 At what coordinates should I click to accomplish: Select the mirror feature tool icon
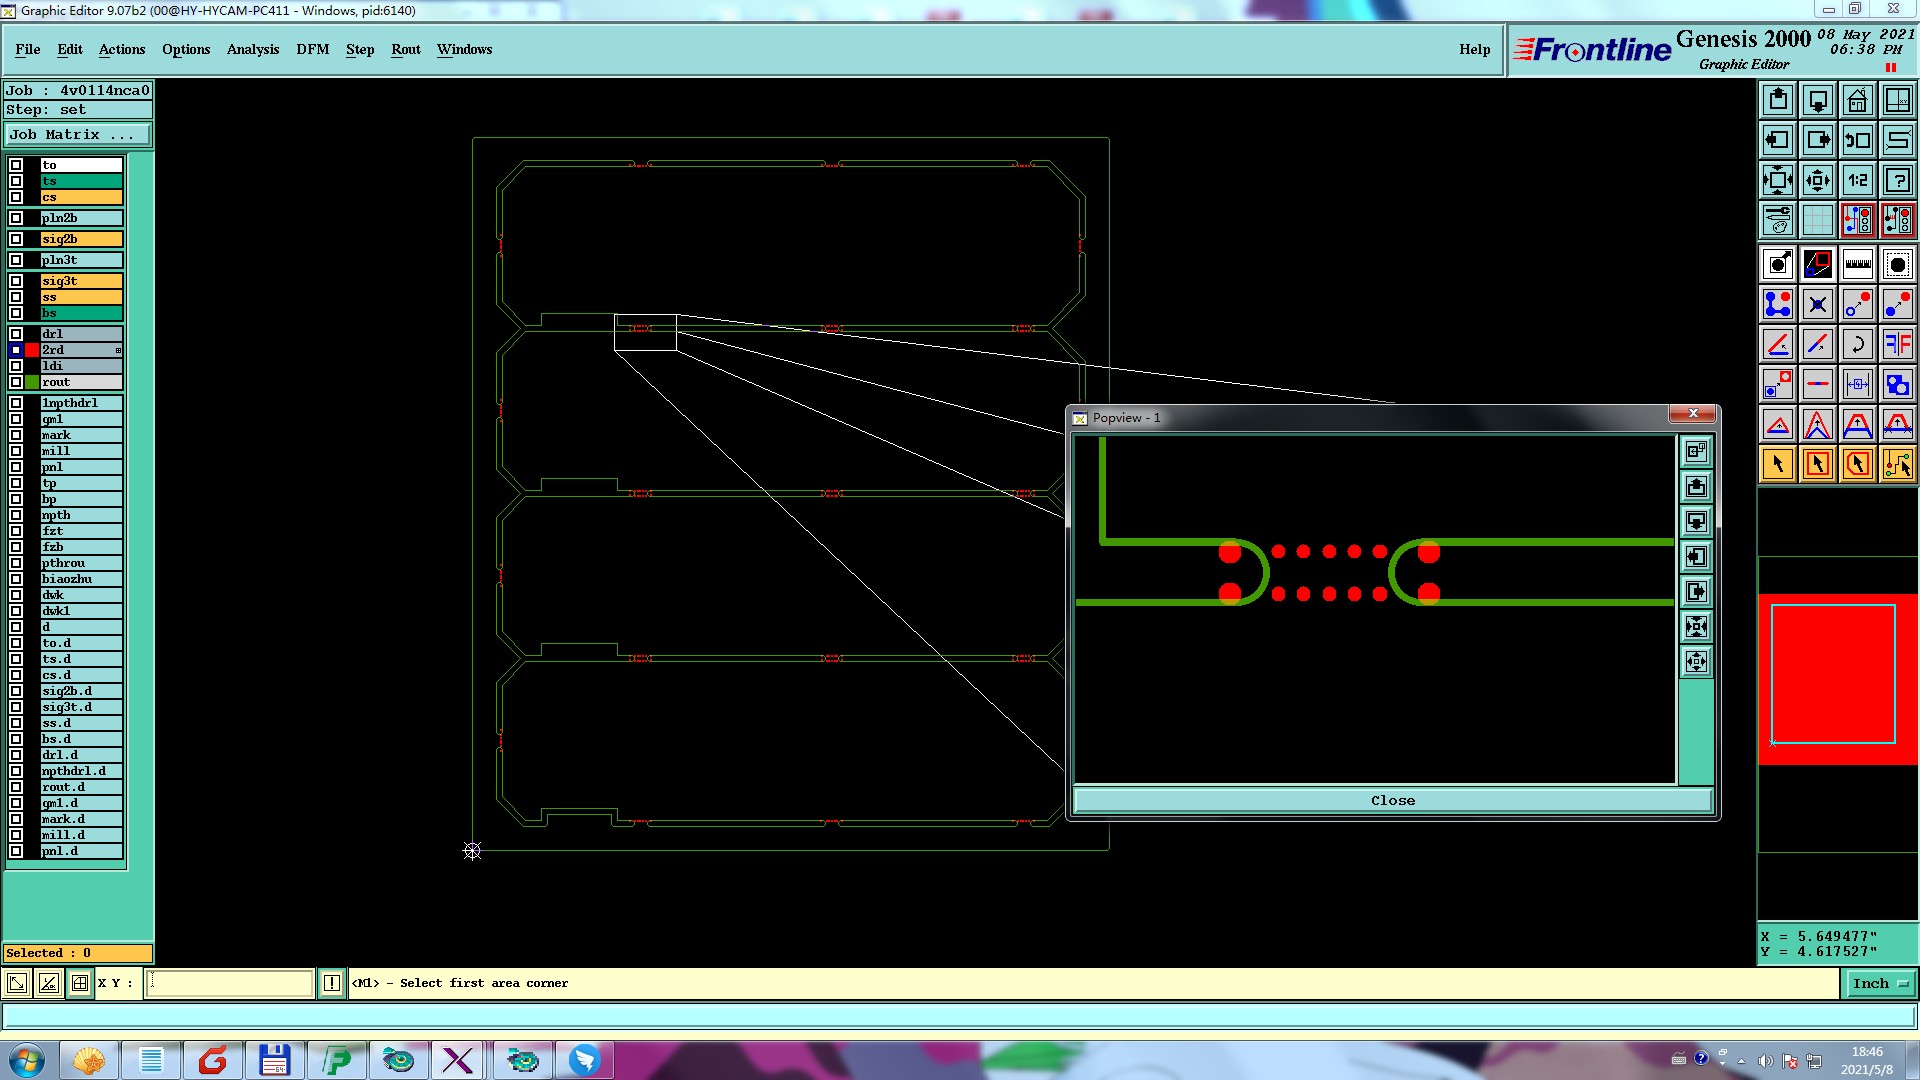tap(1897, 345)
